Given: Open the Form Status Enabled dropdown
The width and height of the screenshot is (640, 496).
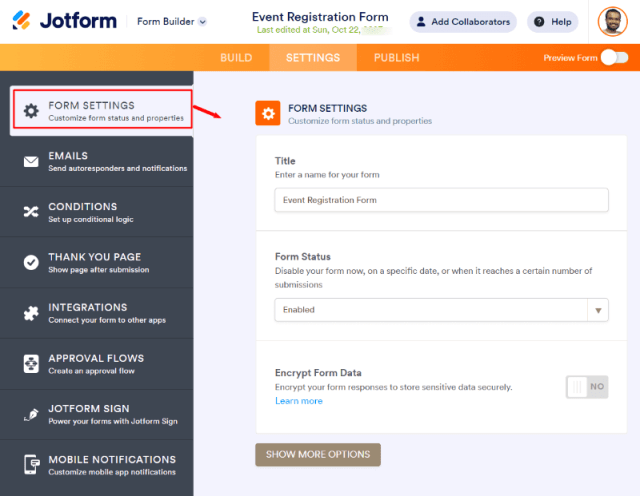Looking at the screenshot, I should point(442,310).
